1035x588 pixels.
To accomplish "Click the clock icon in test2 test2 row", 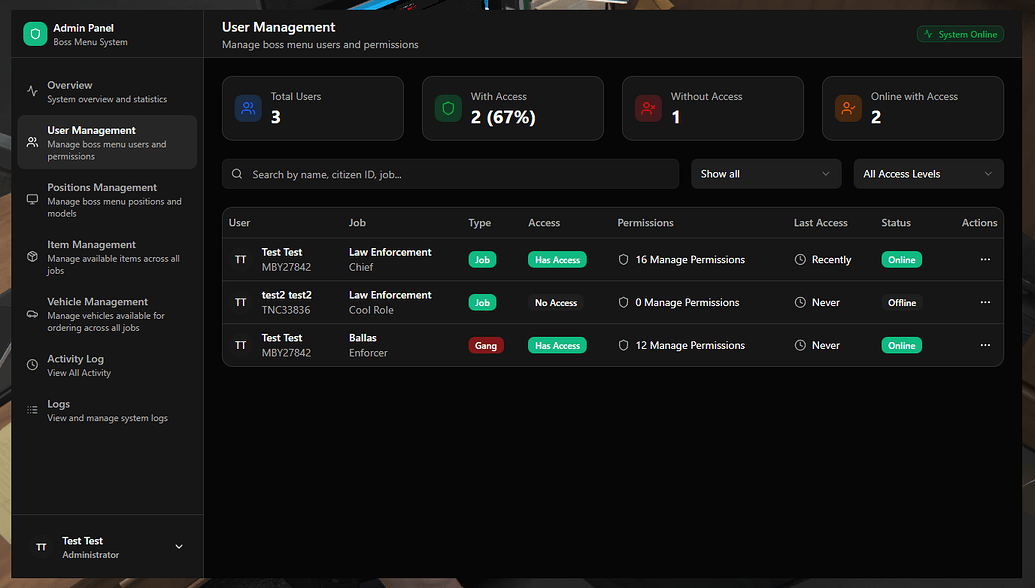I will tap(800, 302).
